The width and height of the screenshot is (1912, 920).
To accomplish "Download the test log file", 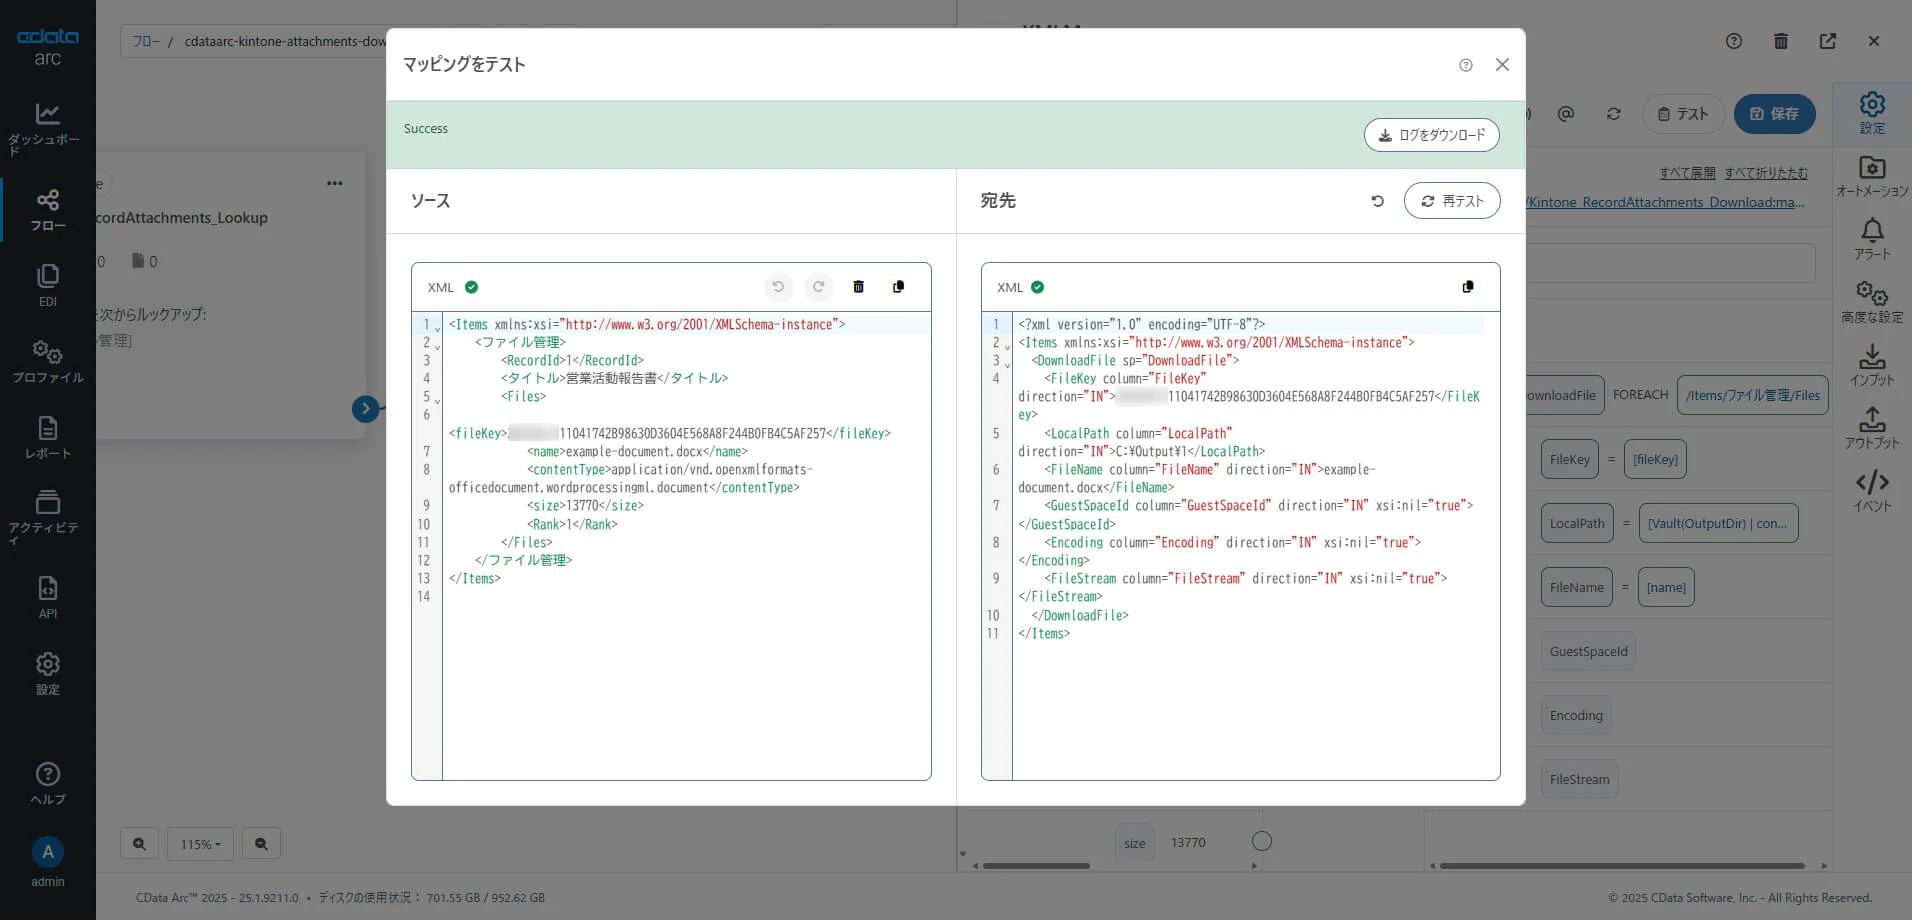I will [x=1431, y=135].
